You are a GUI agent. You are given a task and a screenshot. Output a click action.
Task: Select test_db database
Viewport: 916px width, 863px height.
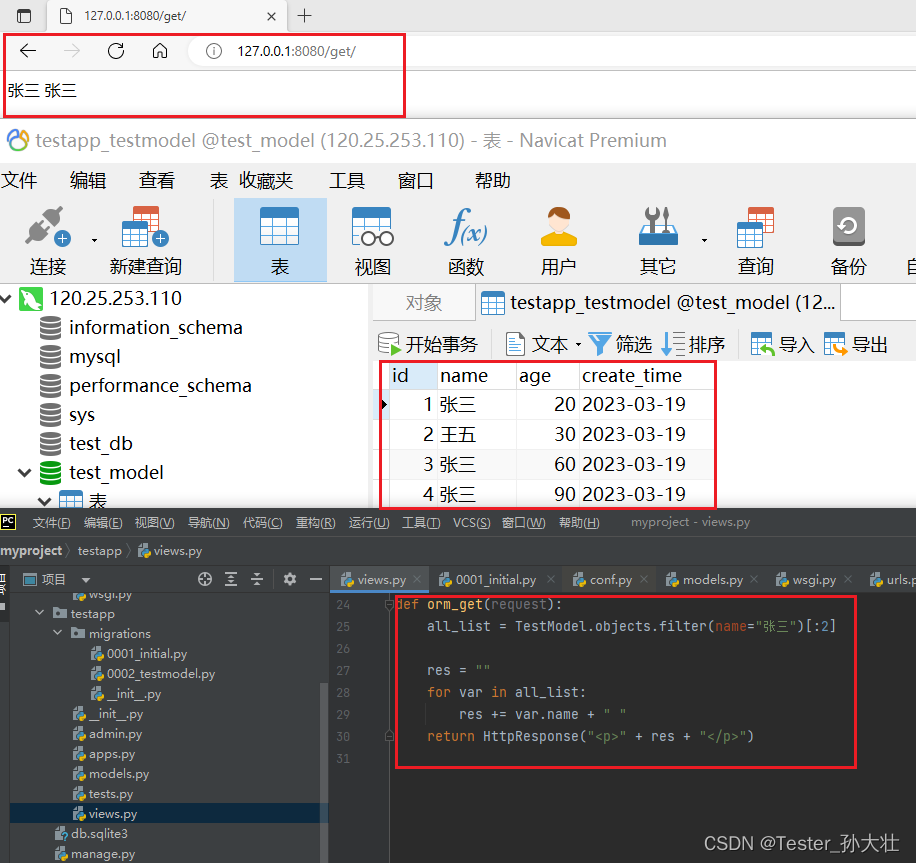point(100,443)
